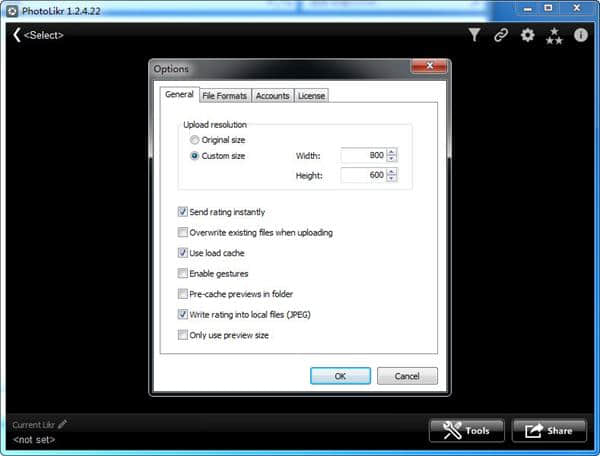Open settings with the gear icon
This screenshot has height=456, width=600.
pos(527,35)
